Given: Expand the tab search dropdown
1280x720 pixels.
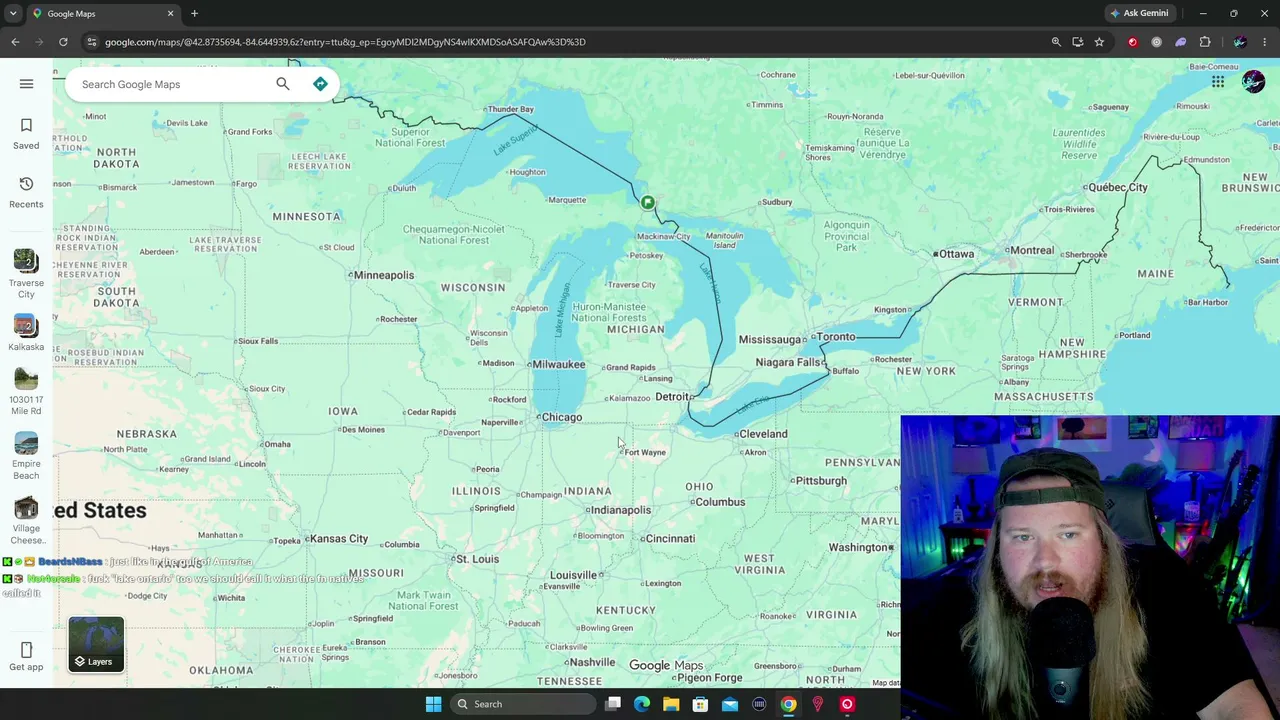Looking at the screenshot, I should (x=13, y=13).
